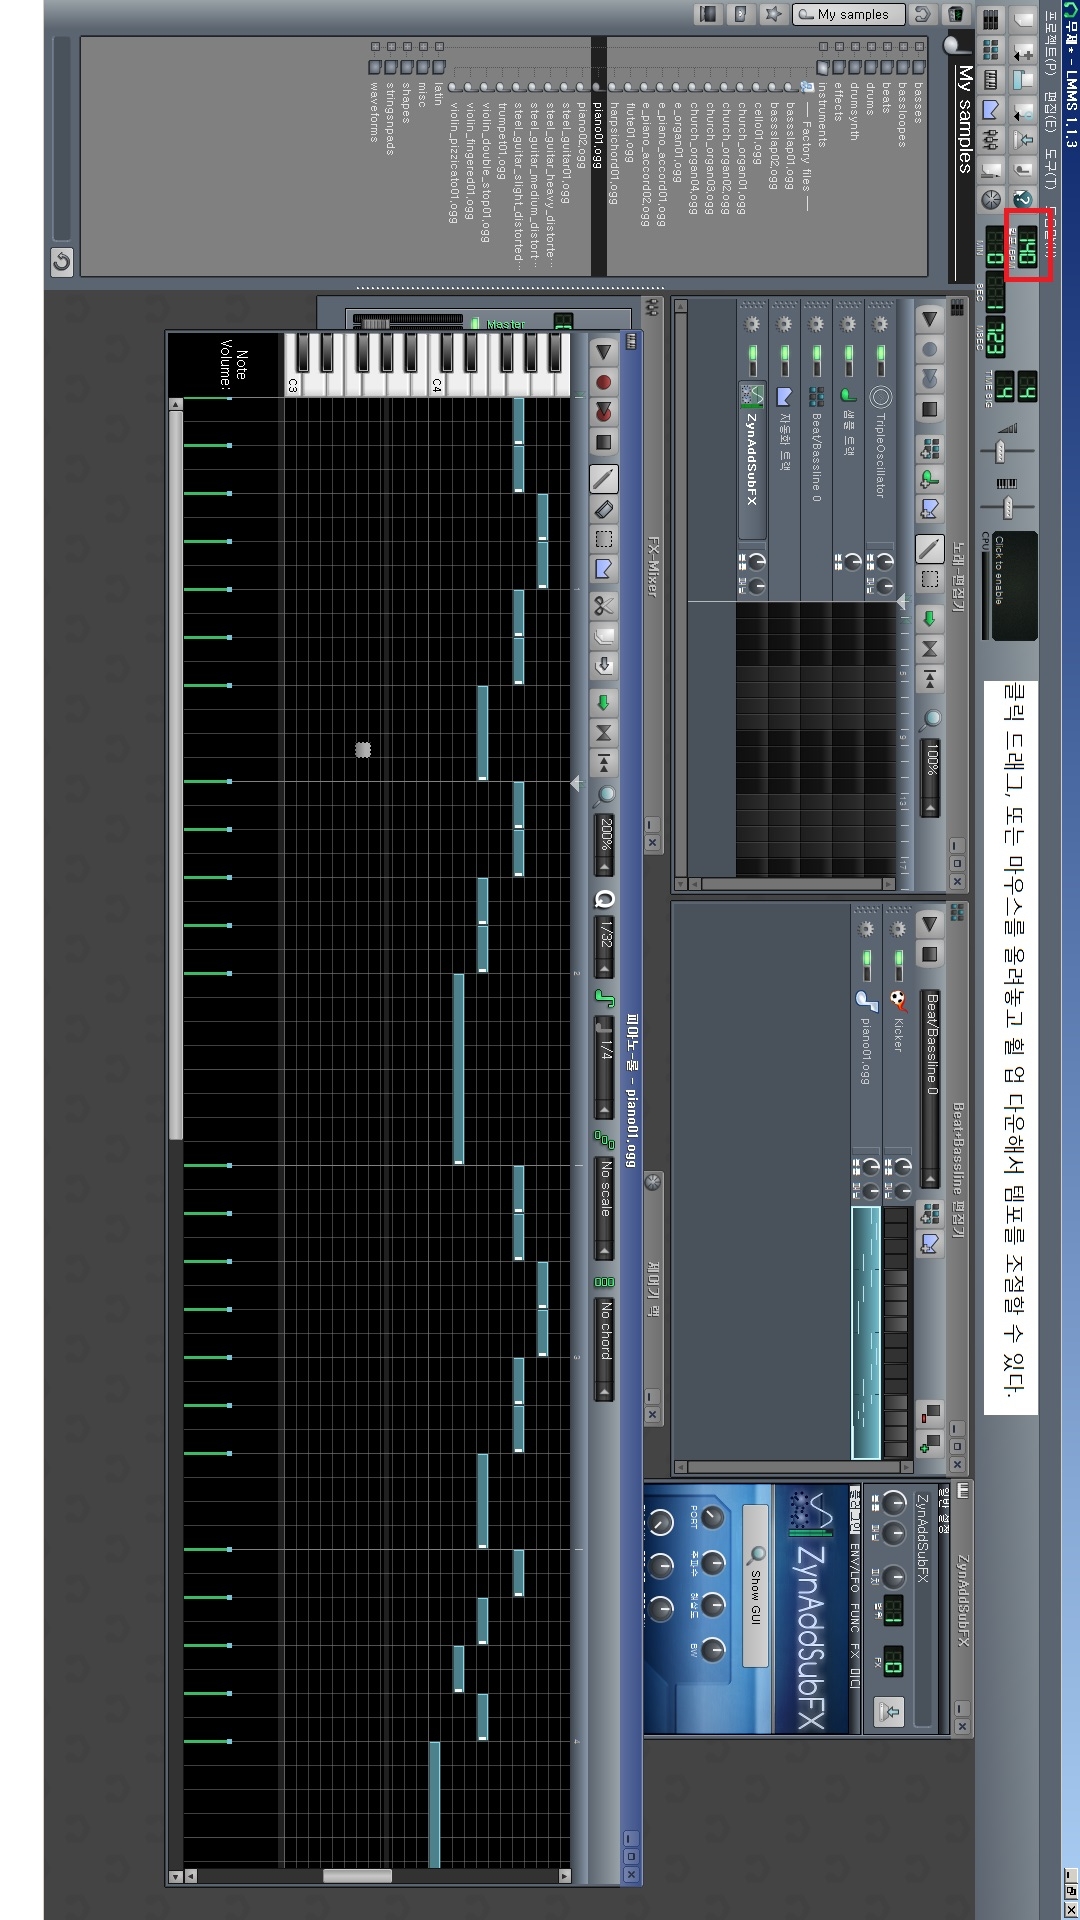Play the Beat+Bassline Editor pattern

[930, 924]
